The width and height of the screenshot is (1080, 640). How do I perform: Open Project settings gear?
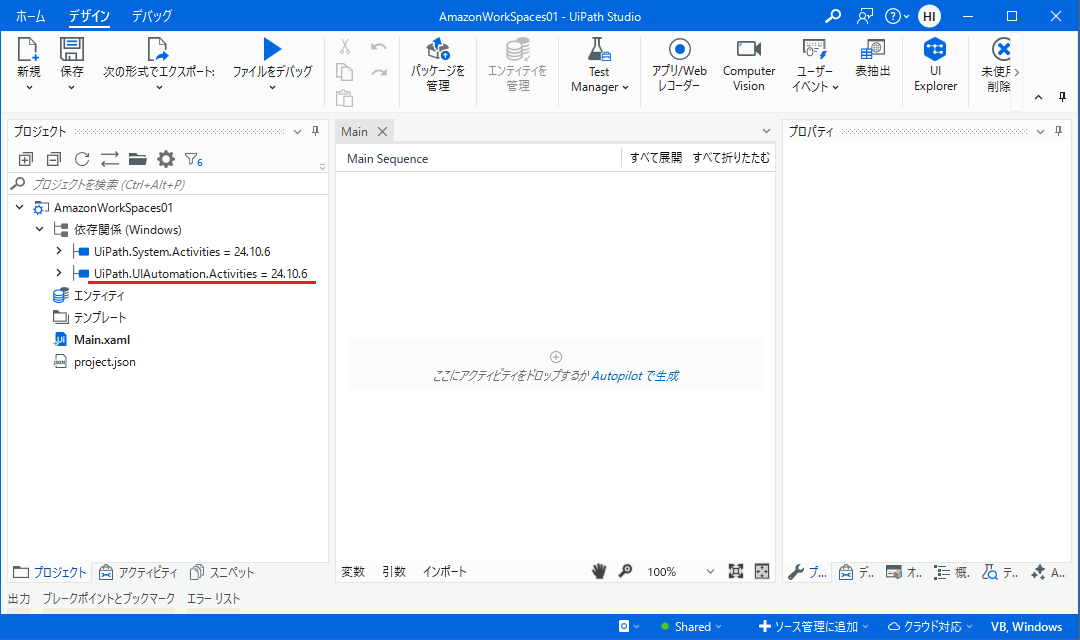tap(166, 159)
